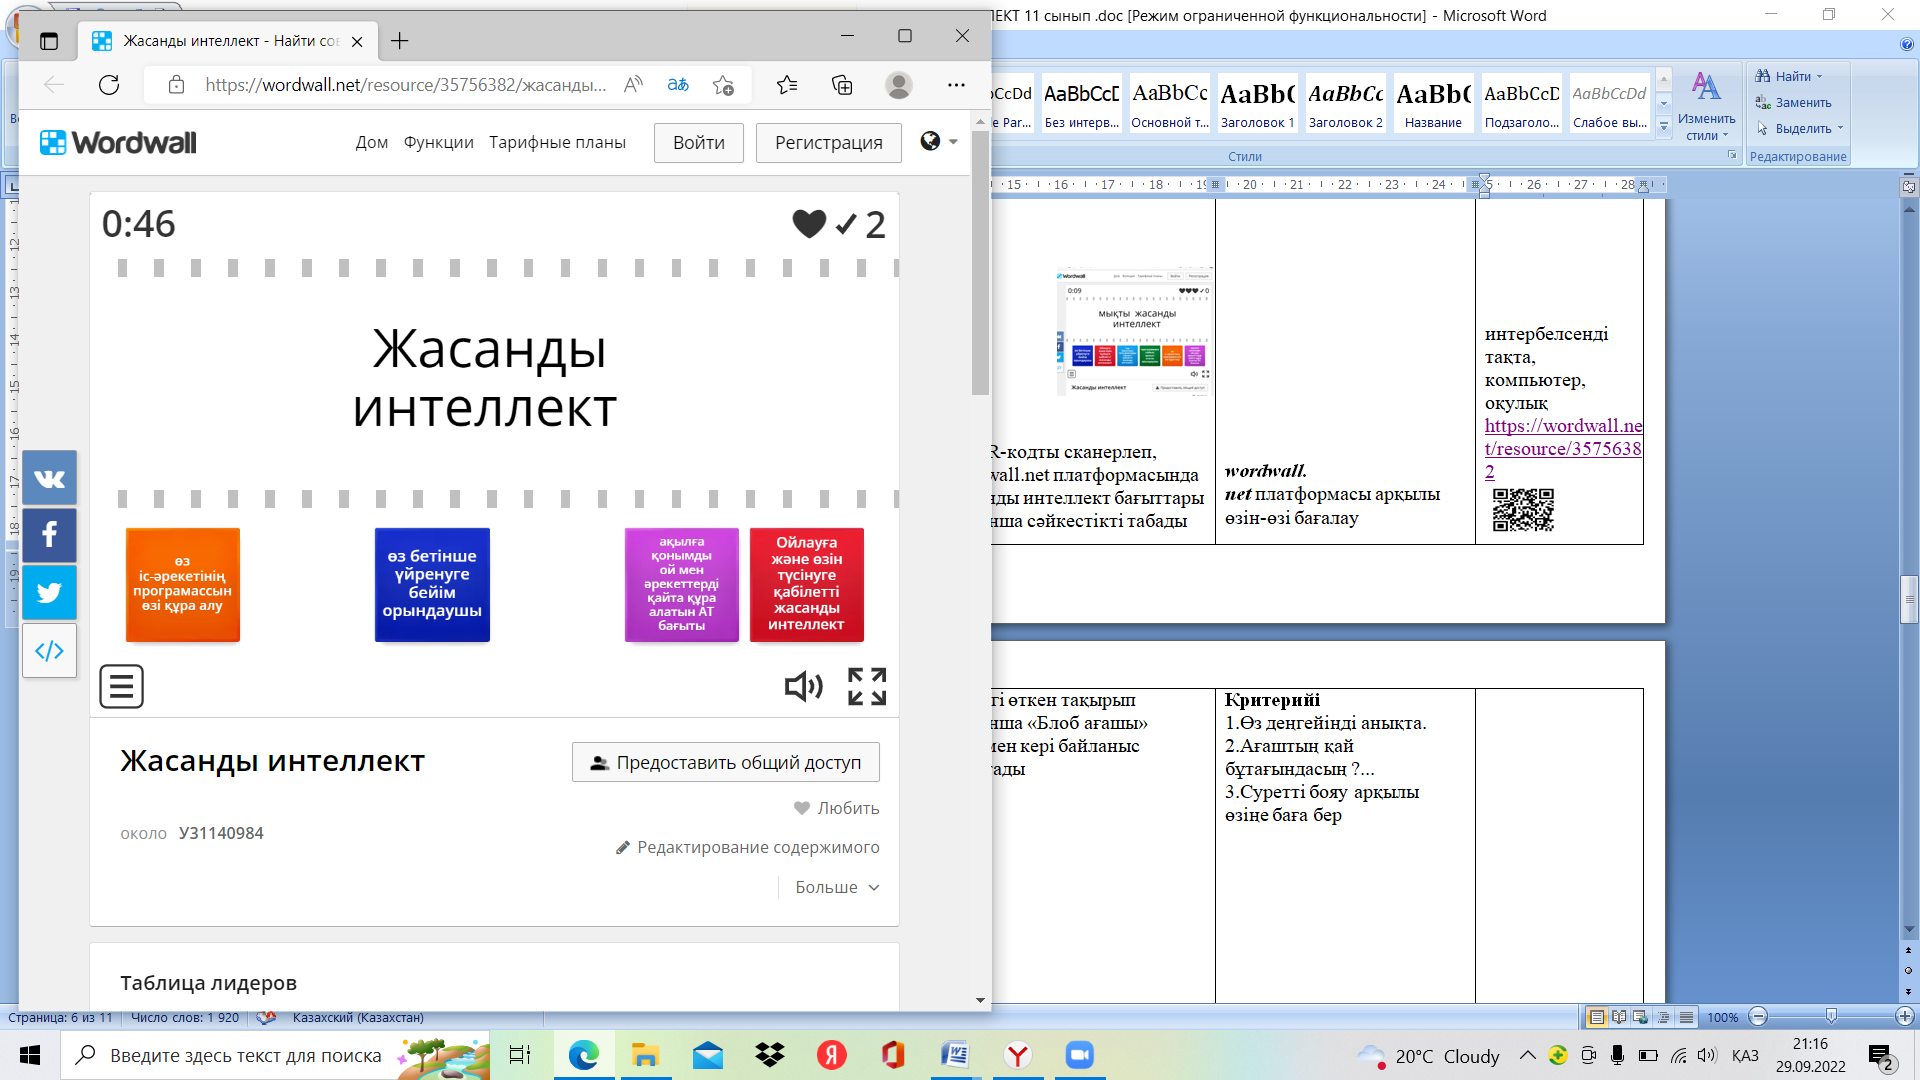The height and width of the screenshot is (1080, 1920).
Task: Select the purple 'ақылға қонымды' card
Action: point(682,584)
